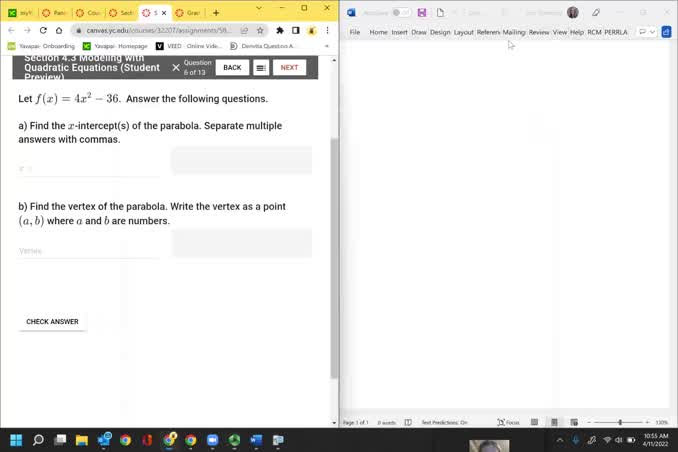The width and height of the screenshot is (678, 452).
Task: Toggle the AutoSave switch in Word
Action: (400, 13)
